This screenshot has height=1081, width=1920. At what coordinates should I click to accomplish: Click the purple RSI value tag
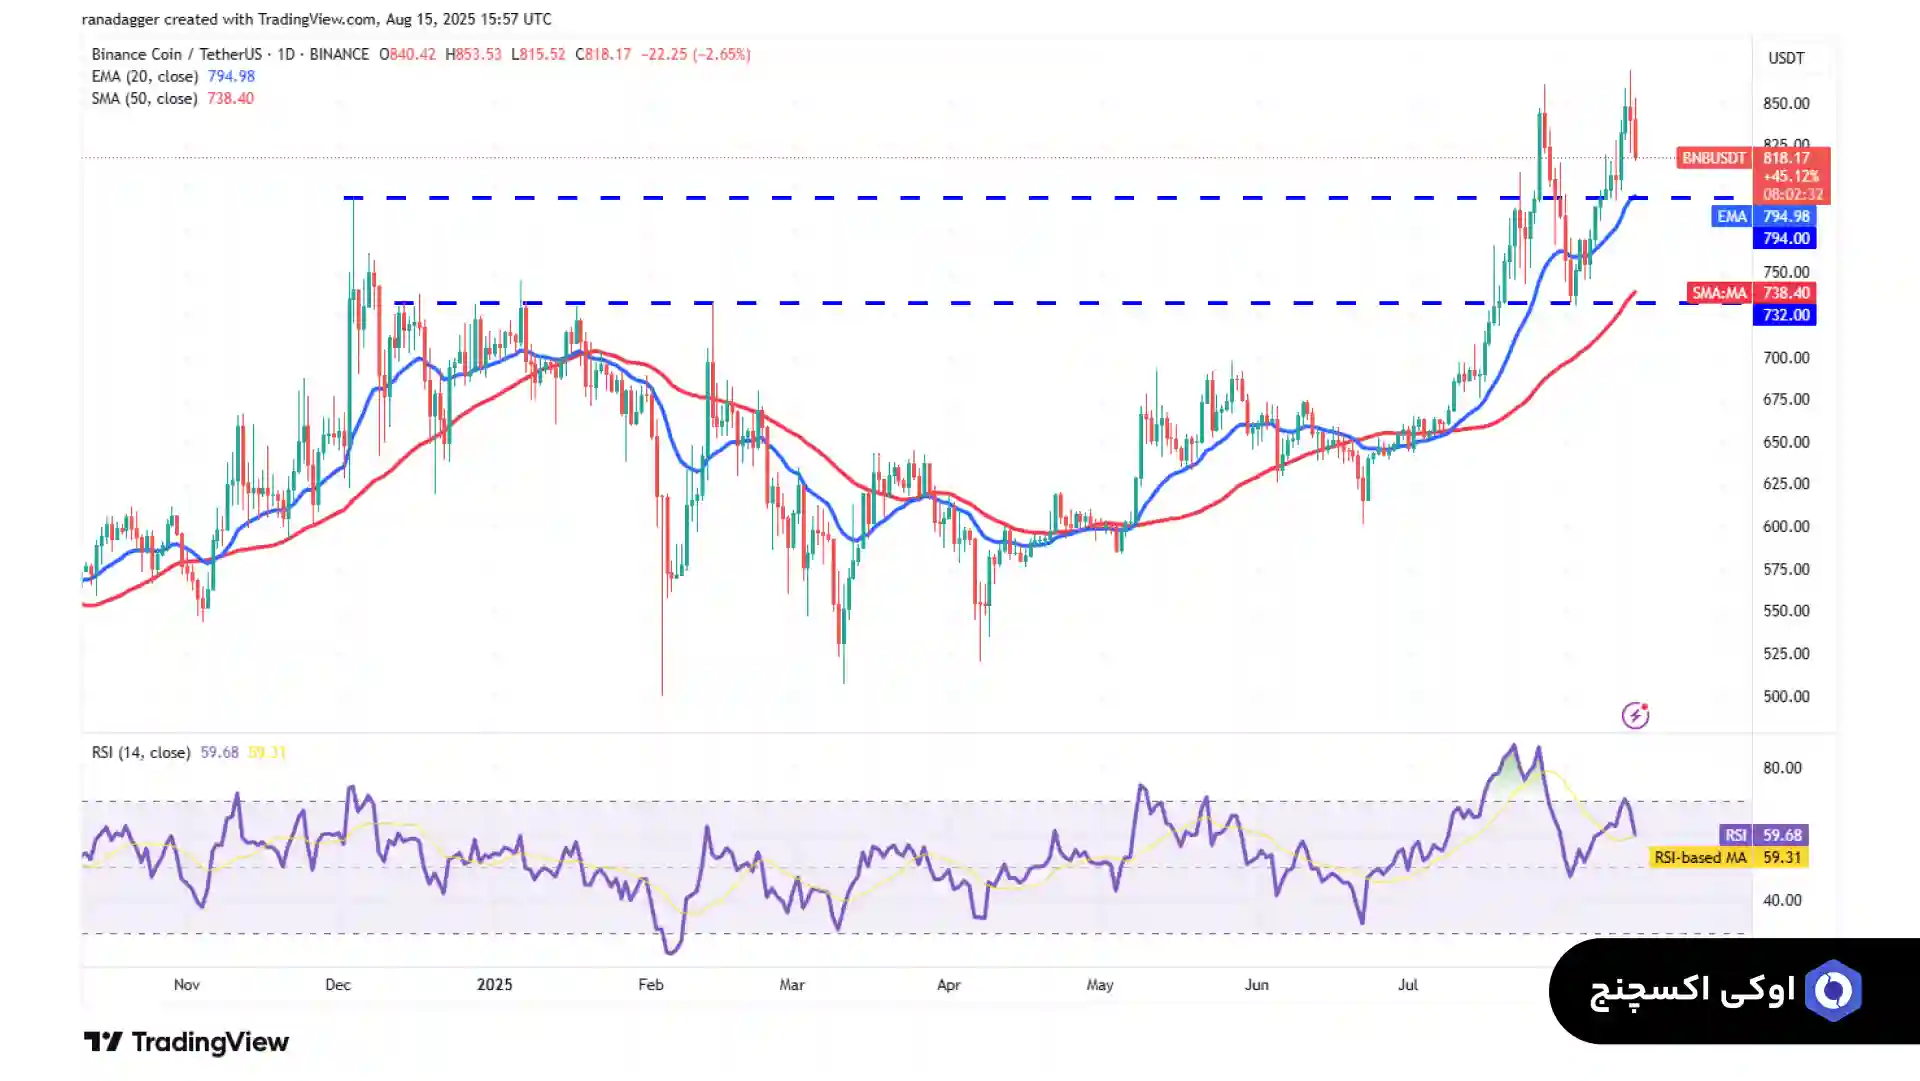click(x=1735, y=835)
